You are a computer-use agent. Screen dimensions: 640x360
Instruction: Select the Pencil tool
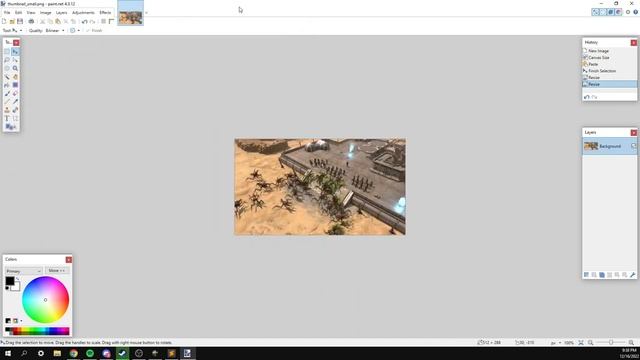click(7, 102)
